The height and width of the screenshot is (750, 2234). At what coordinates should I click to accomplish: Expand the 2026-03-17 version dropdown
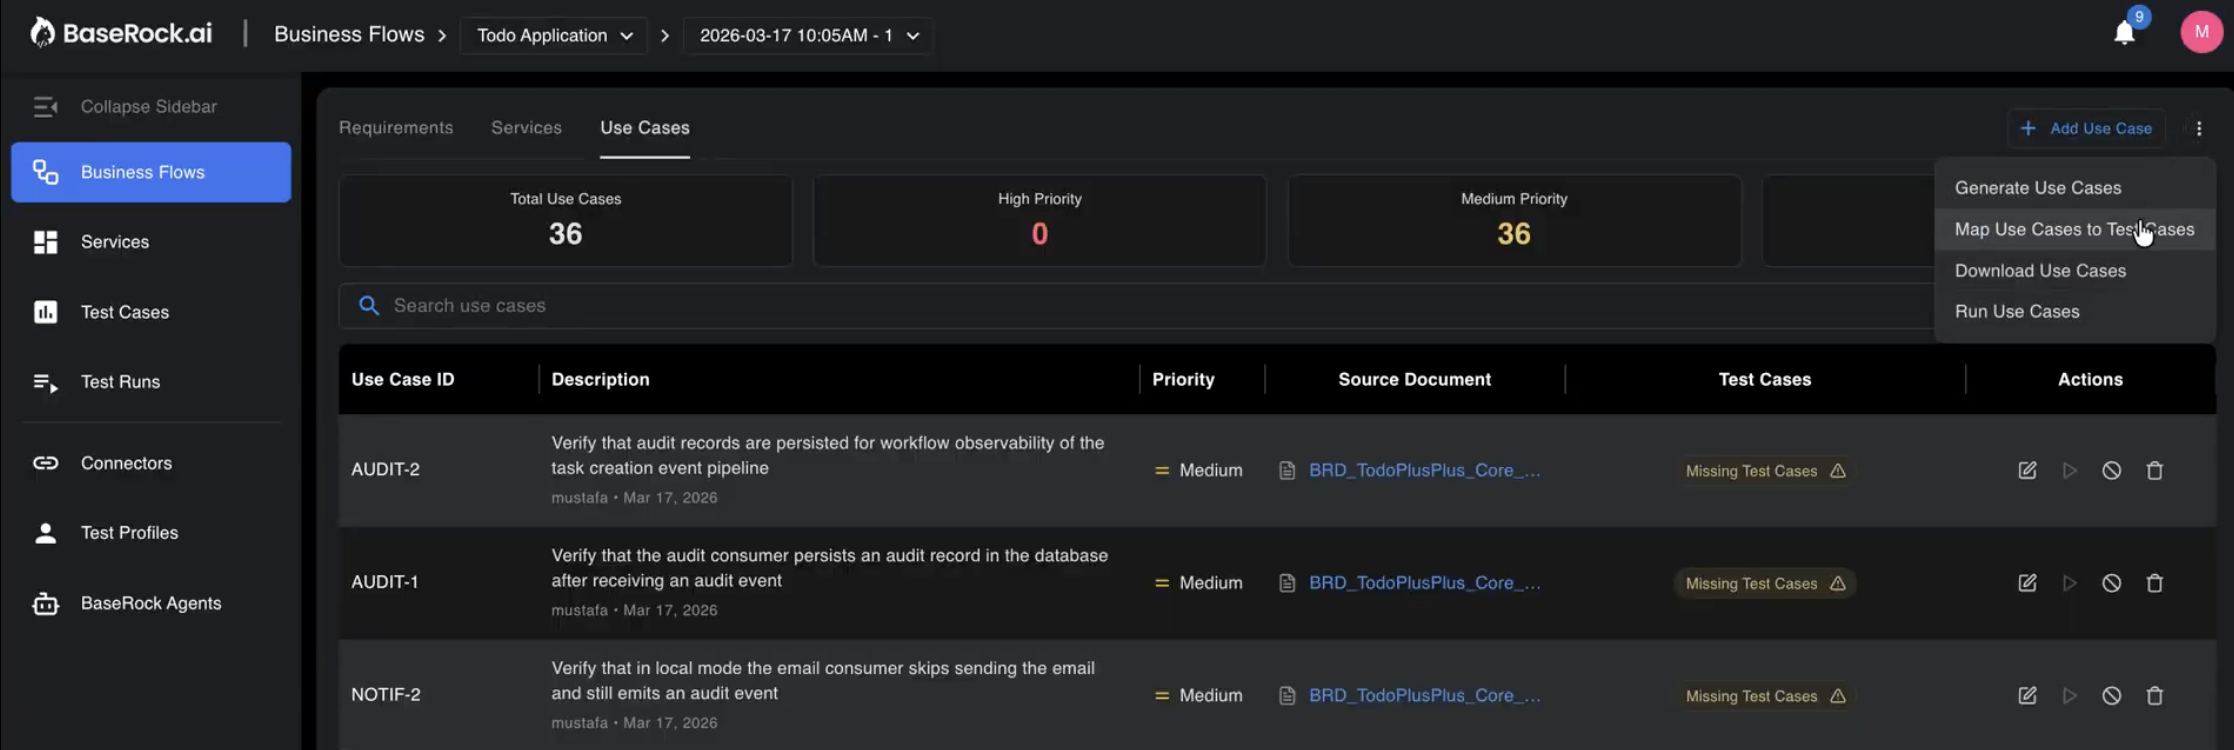coord(808,36)
